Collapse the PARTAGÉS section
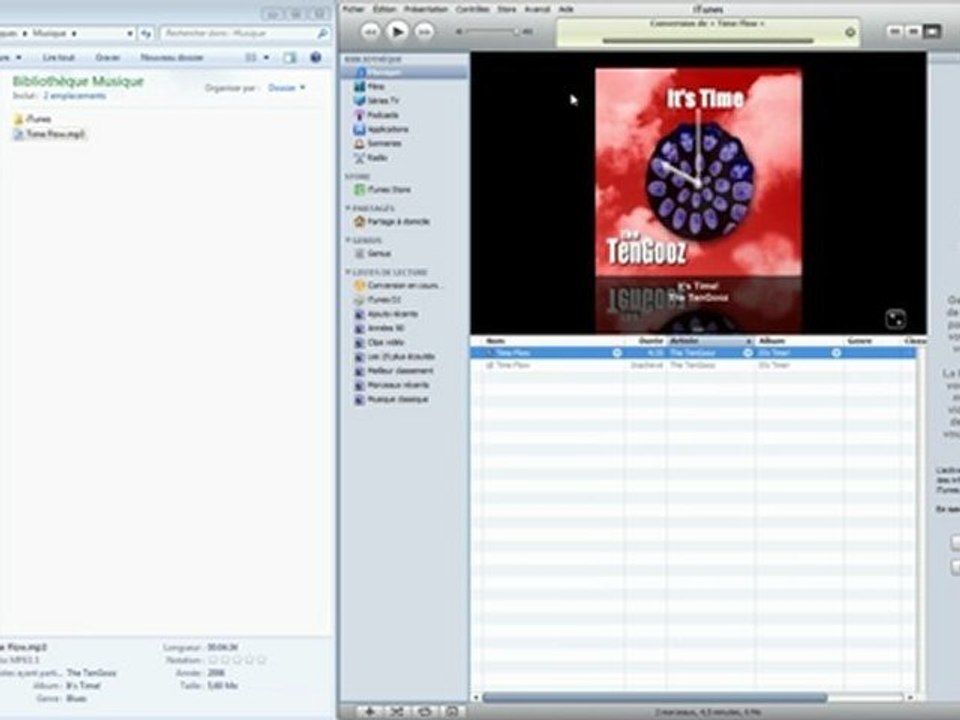 click(348, 208)
